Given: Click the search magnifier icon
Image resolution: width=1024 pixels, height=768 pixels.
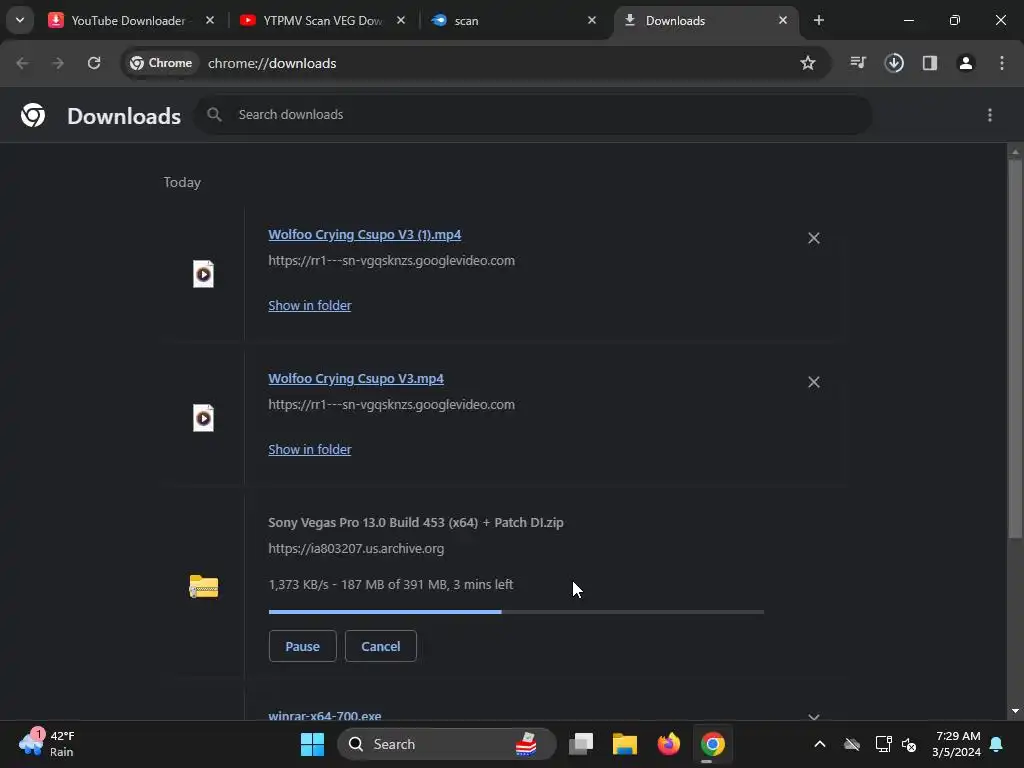Looking at the screenshot, I should point(214,115).
